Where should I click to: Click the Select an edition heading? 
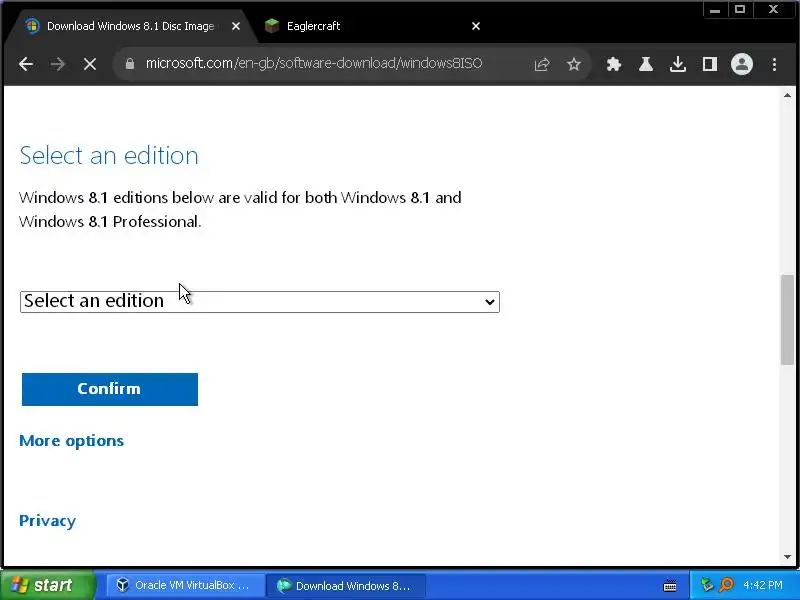pyautogui.click(x=109, y=156)
